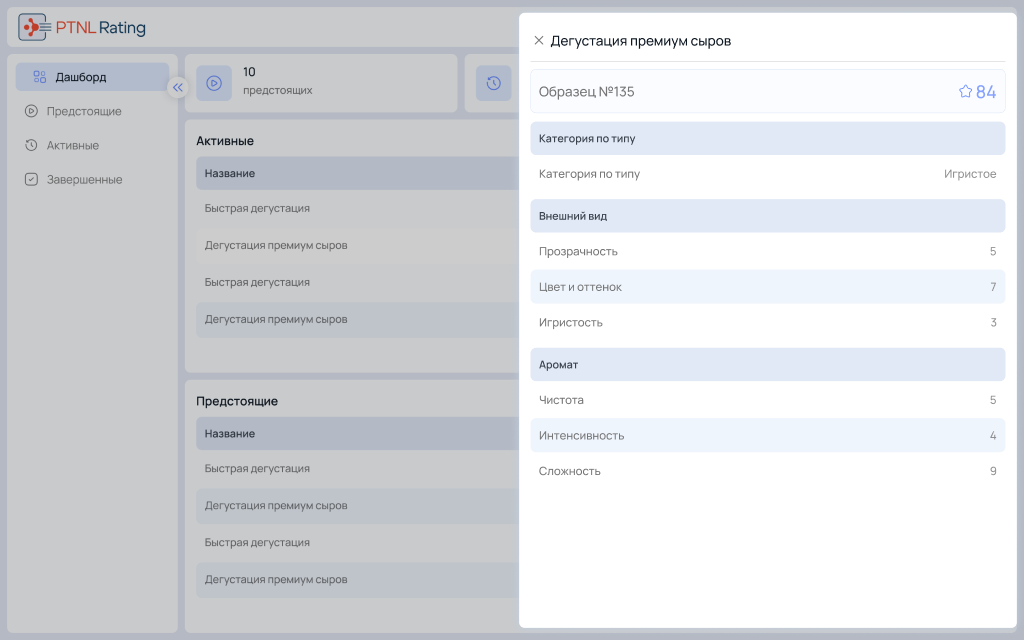Click the Активные clock icon in sidebar
This screenshot has height=640, width=1024.
(31, 145)
